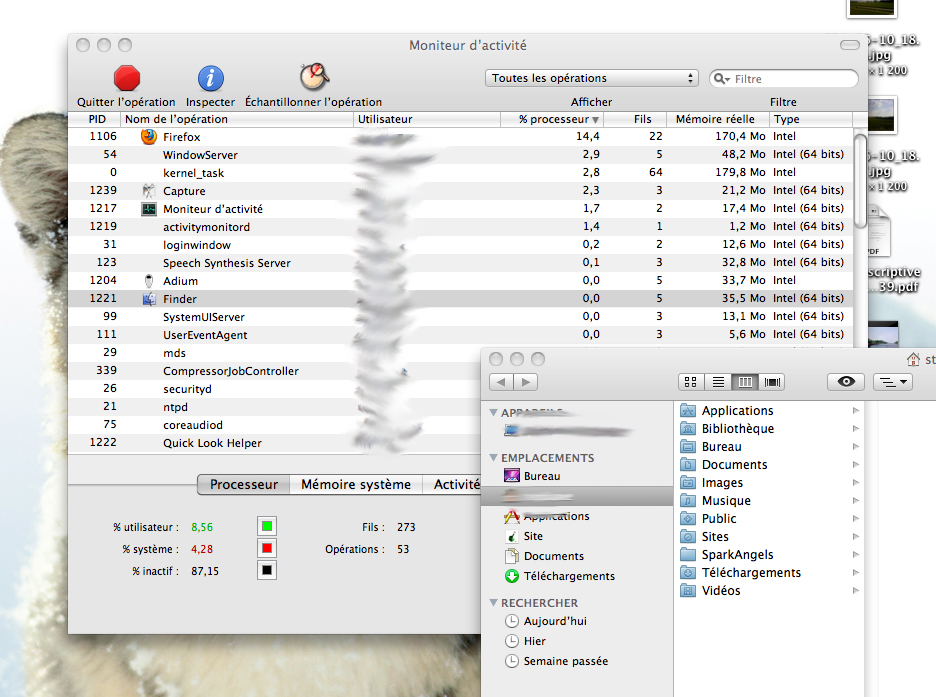The image size is (936, 697).
Task: Change the green % utilisateur color swatch
Action: click(x=267, y=526)
